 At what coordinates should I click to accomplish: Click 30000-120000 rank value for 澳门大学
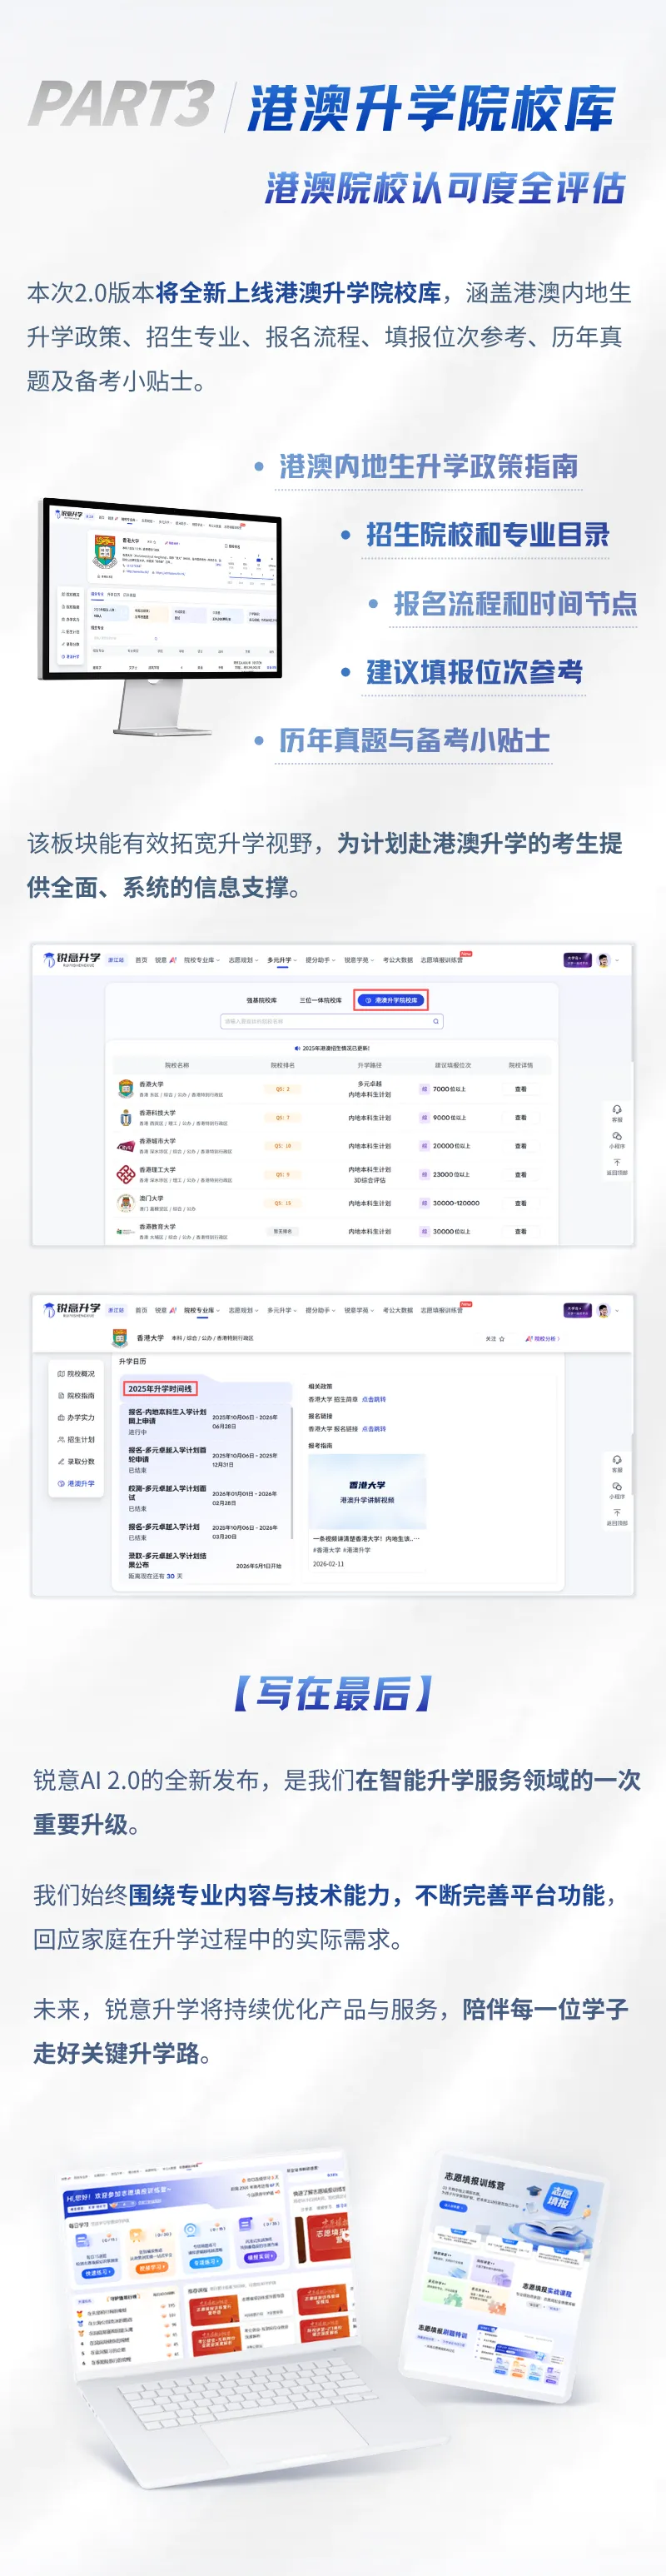456,1203
